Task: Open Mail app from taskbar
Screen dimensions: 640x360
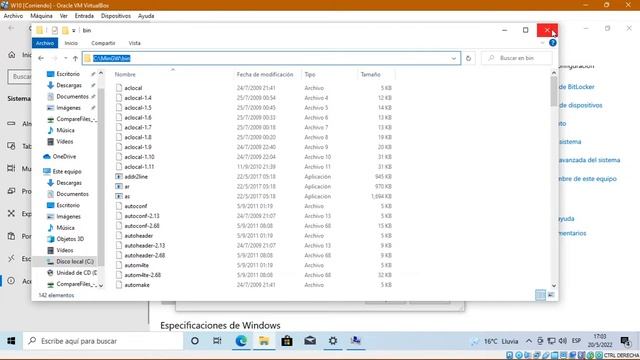Action: 310,341
